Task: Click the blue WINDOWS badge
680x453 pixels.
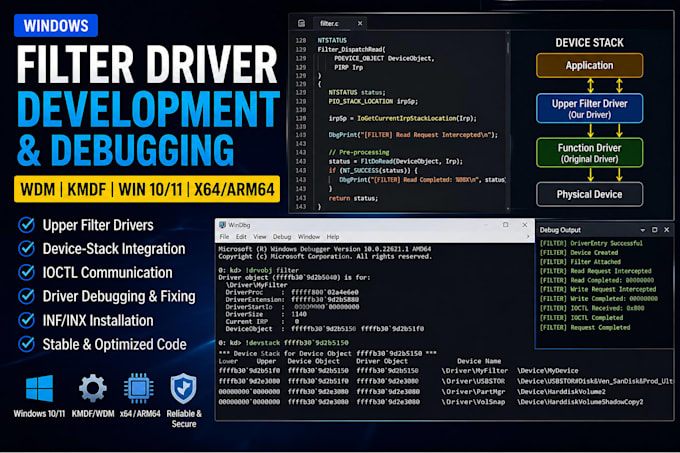Action: (x=56, y=26)
